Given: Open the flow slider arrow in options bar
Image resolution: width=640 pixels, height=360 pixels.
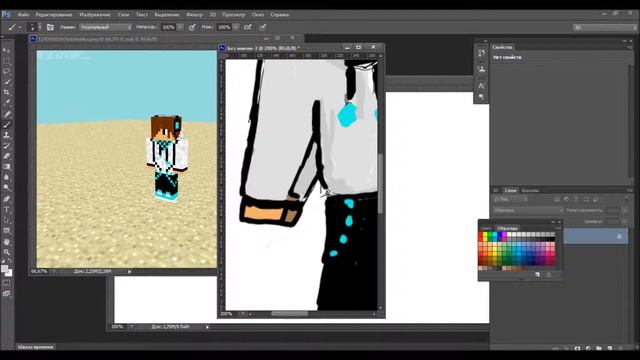Looking at the screenshot, I should (236, 27).
